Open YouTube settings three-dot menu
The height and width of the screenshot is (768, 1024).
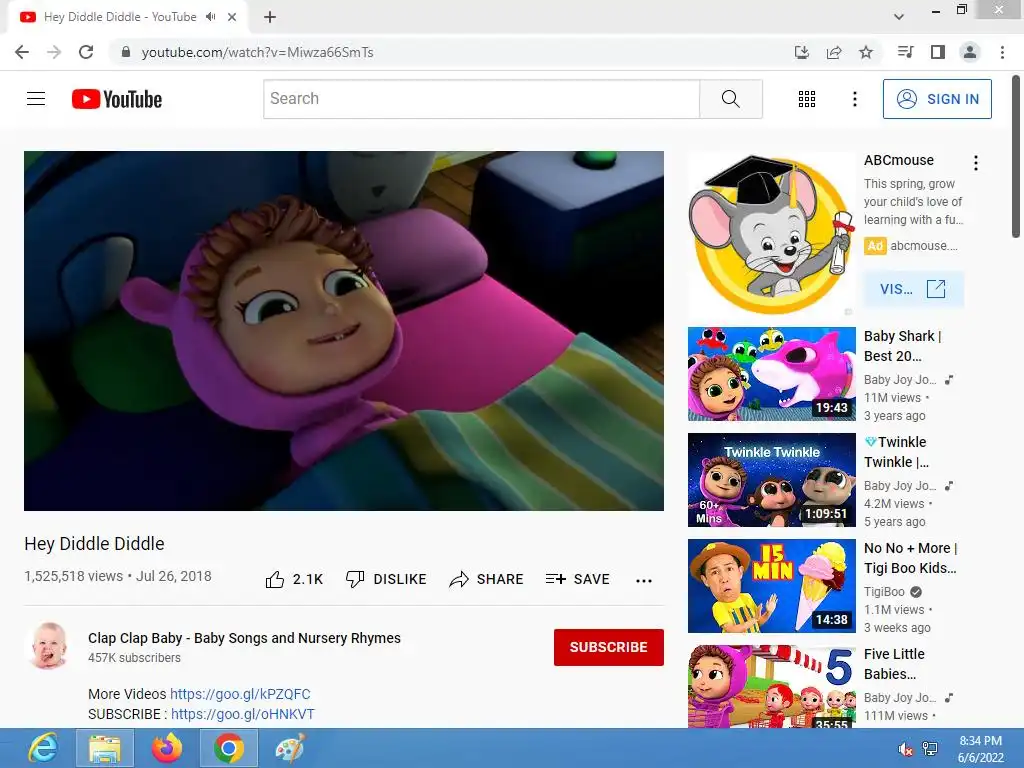854,99
